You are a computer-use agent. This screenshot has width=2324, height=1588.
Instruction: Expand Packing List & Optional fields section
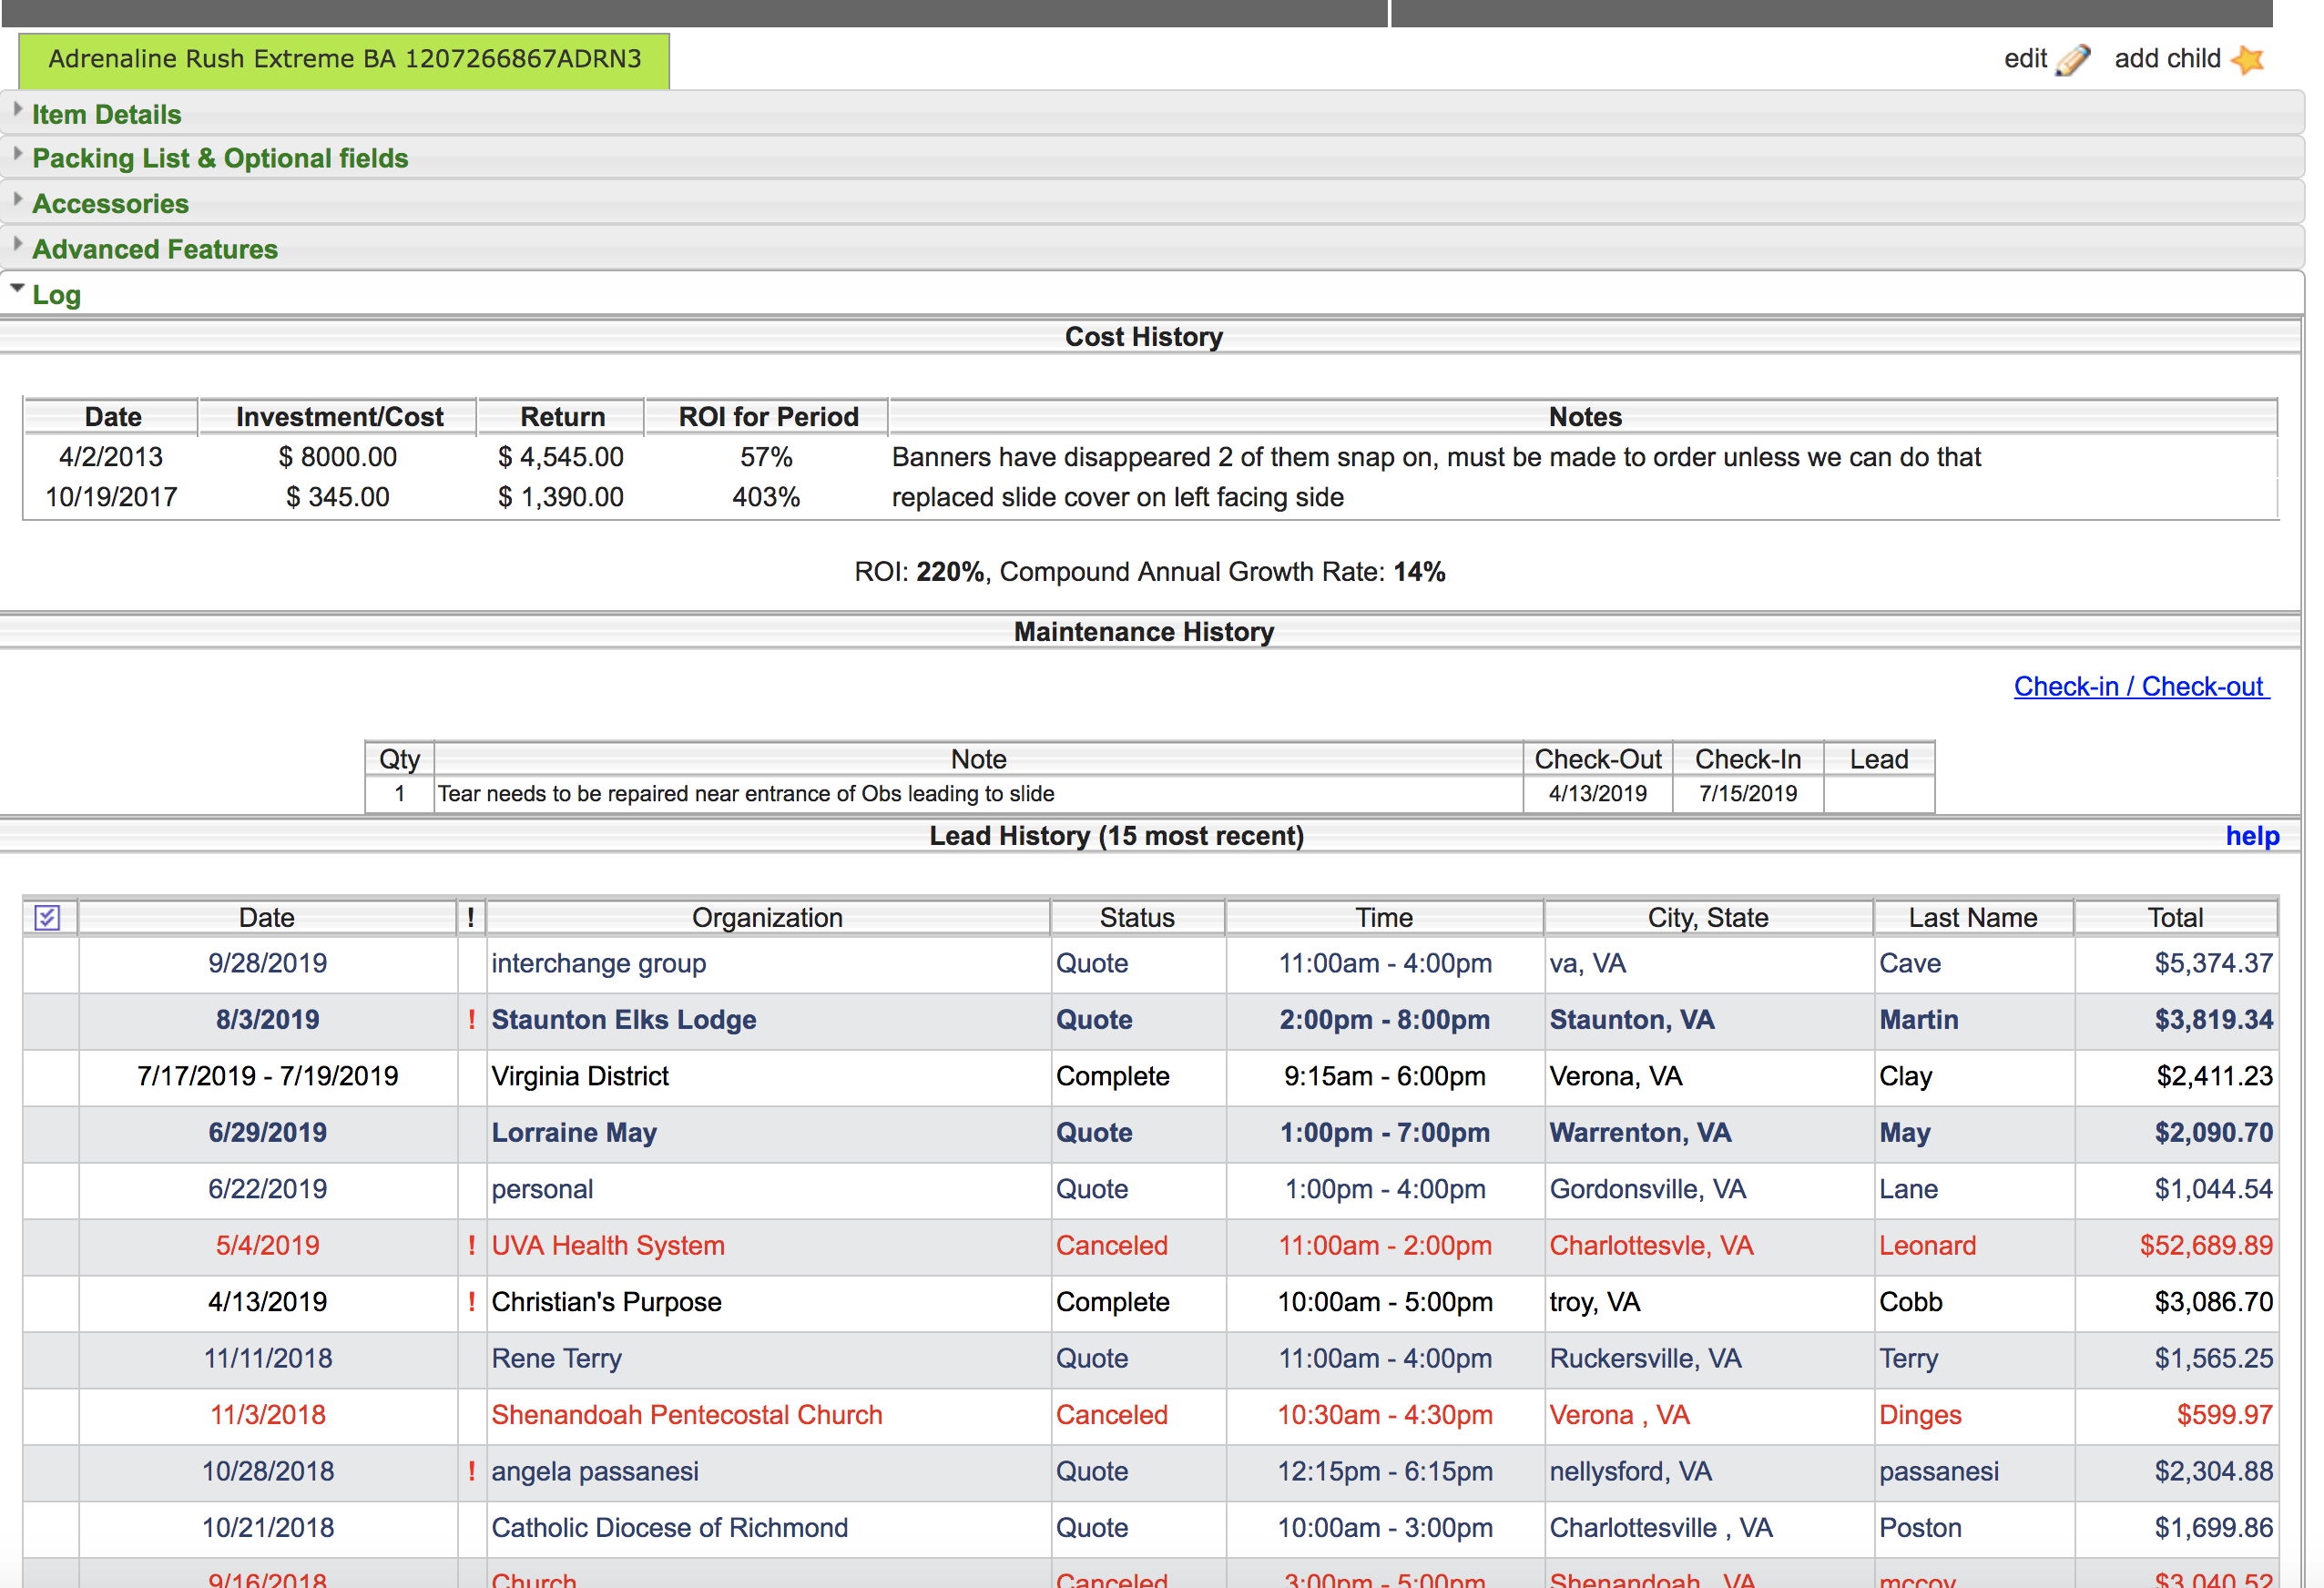pos(220,159)
